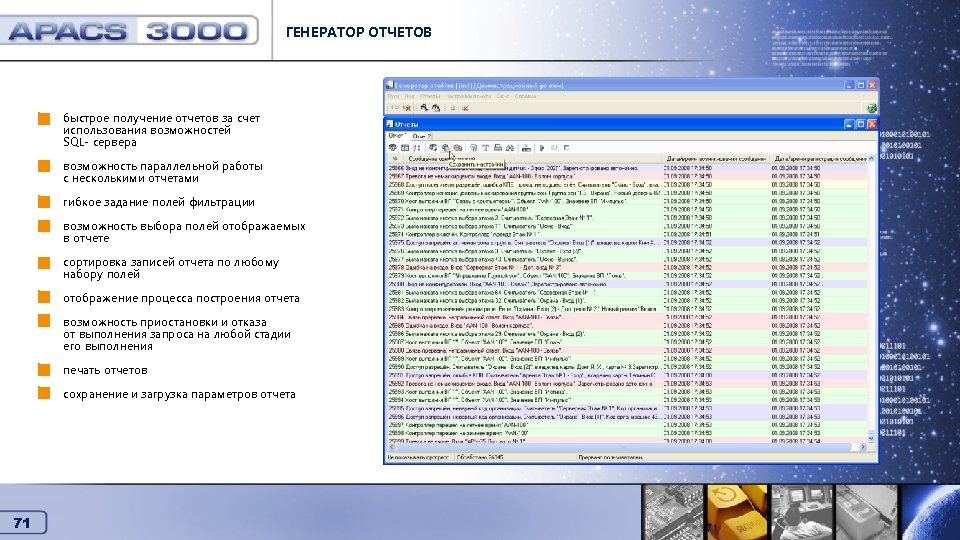Click the red cross icon in main toolbar
The image size is (960, 540).
coord(465,108)
